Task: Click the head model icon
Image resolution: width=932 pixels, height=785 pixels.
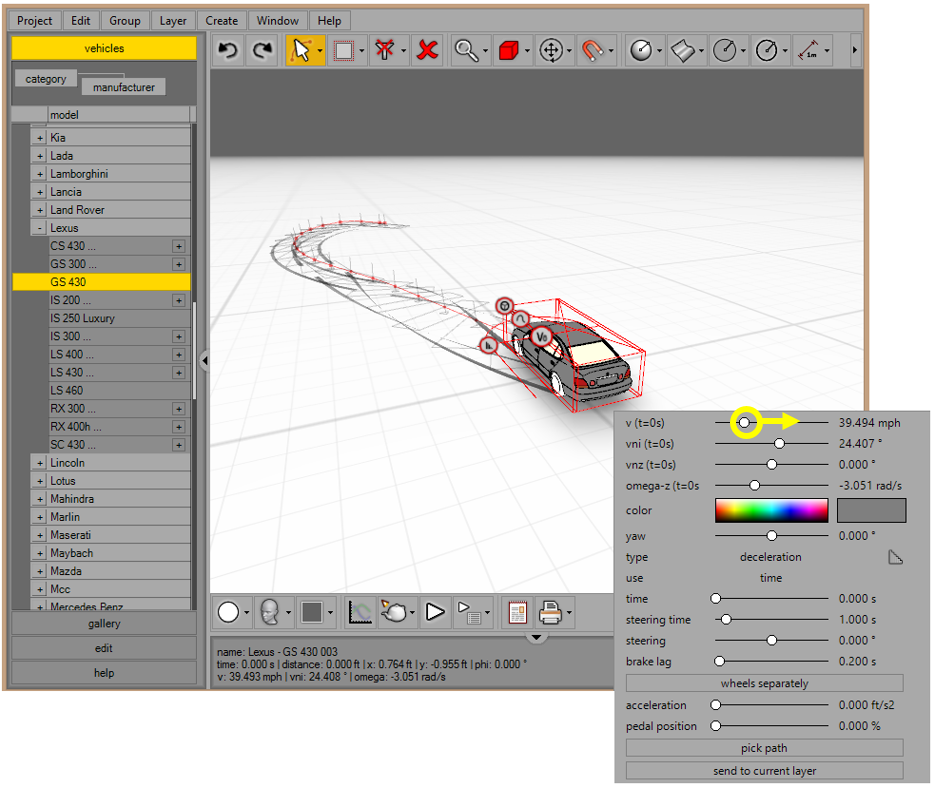Action: (x=270, y=611)
